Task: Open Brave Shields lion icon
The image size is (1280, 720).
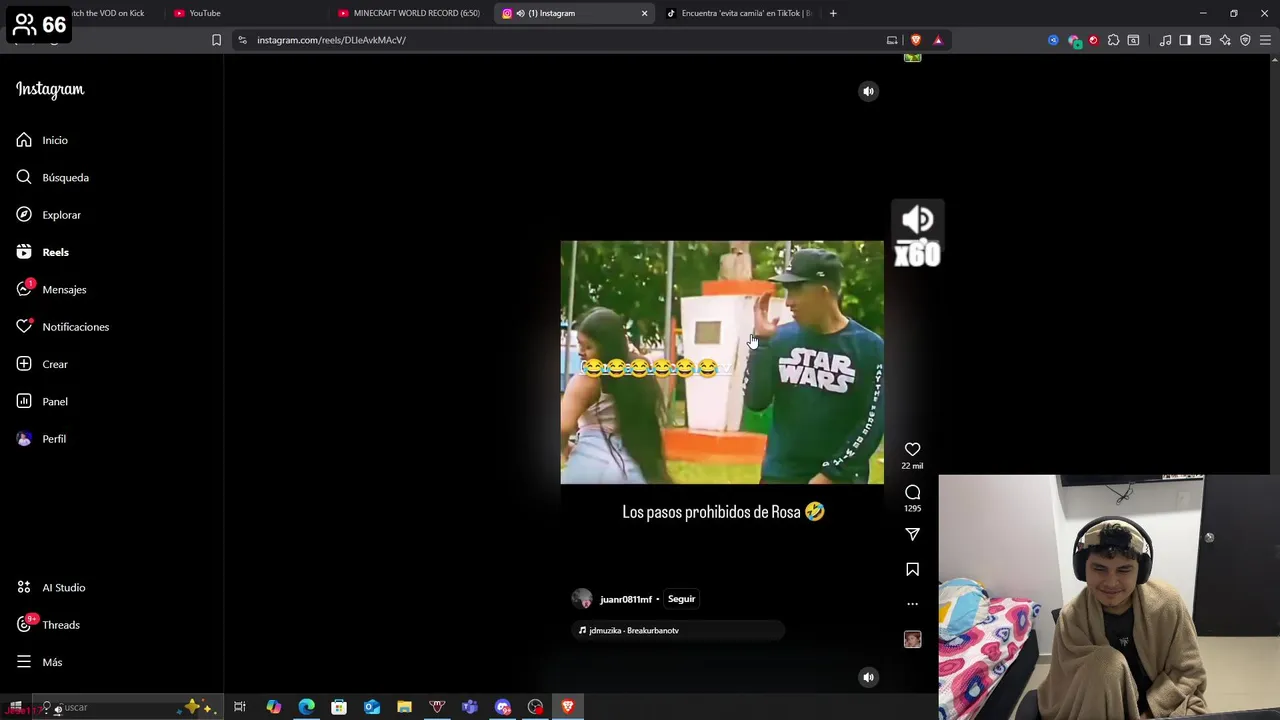Action: point(915,40)
